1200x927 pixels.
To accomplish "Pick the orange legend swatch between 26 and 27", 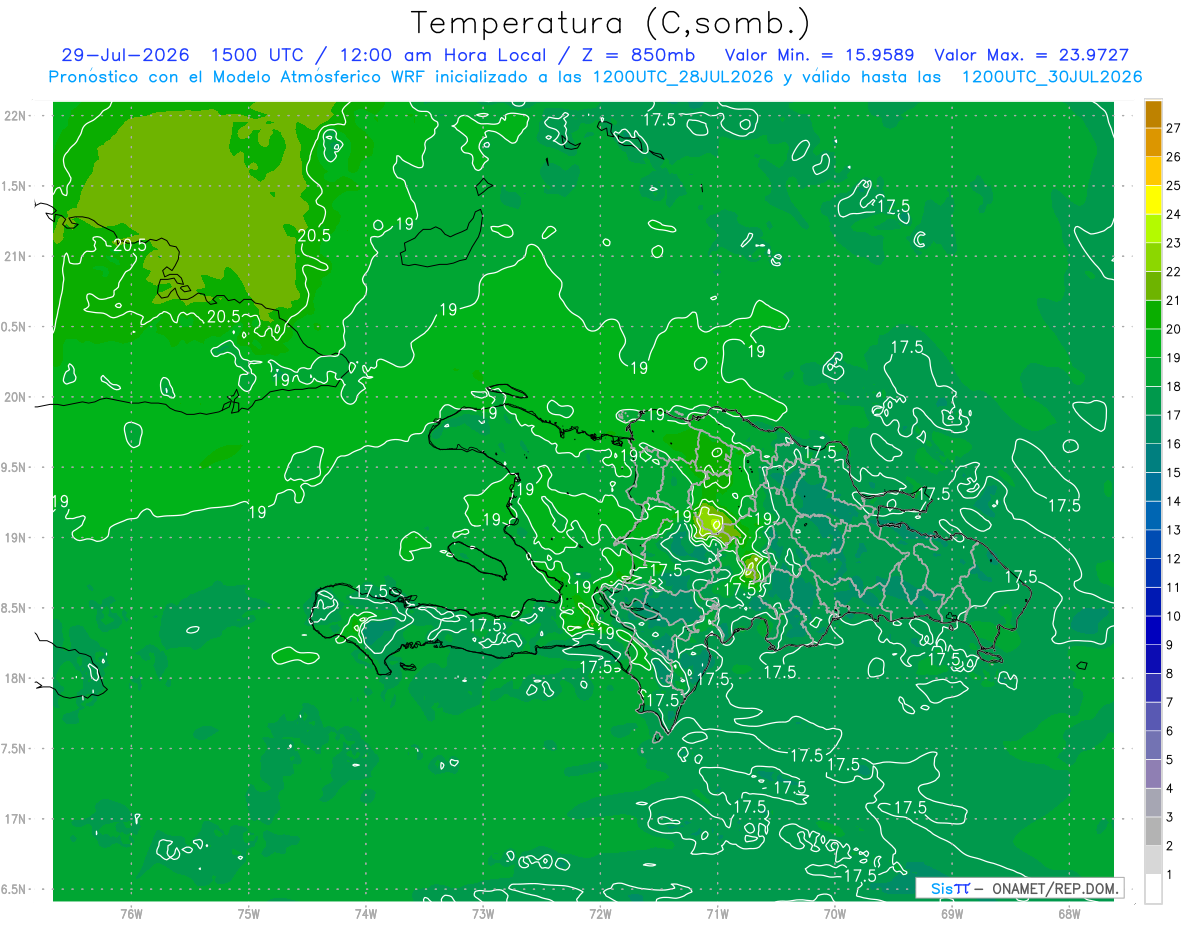I will tap(1153, 142).
